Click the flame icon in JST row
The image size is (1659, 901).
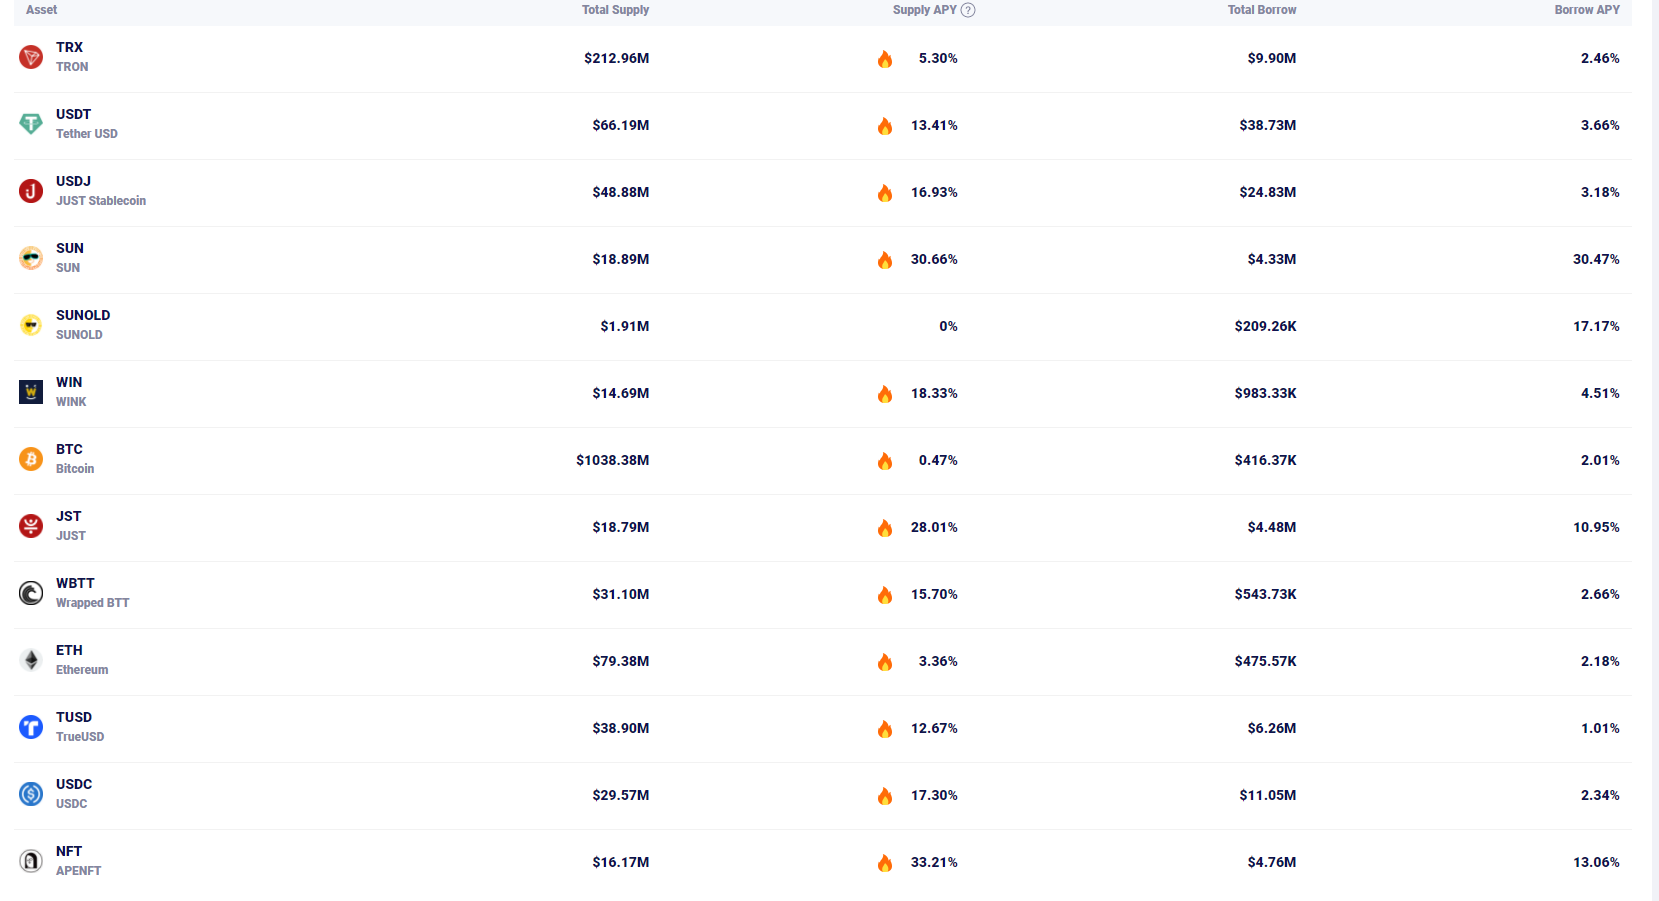(x=885, y=528)
